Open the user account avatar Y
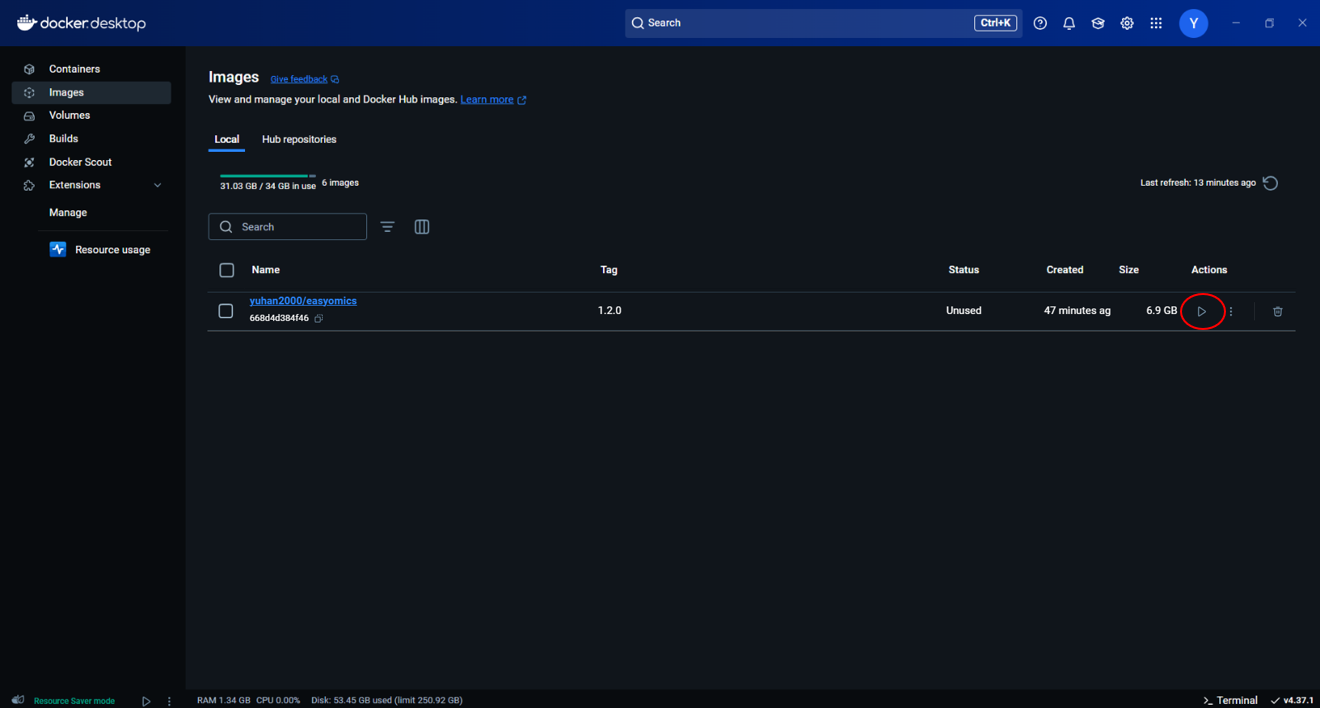The width and height of the screenshot is (1320, 708). pyautogui.click(x=1193, y=23)
